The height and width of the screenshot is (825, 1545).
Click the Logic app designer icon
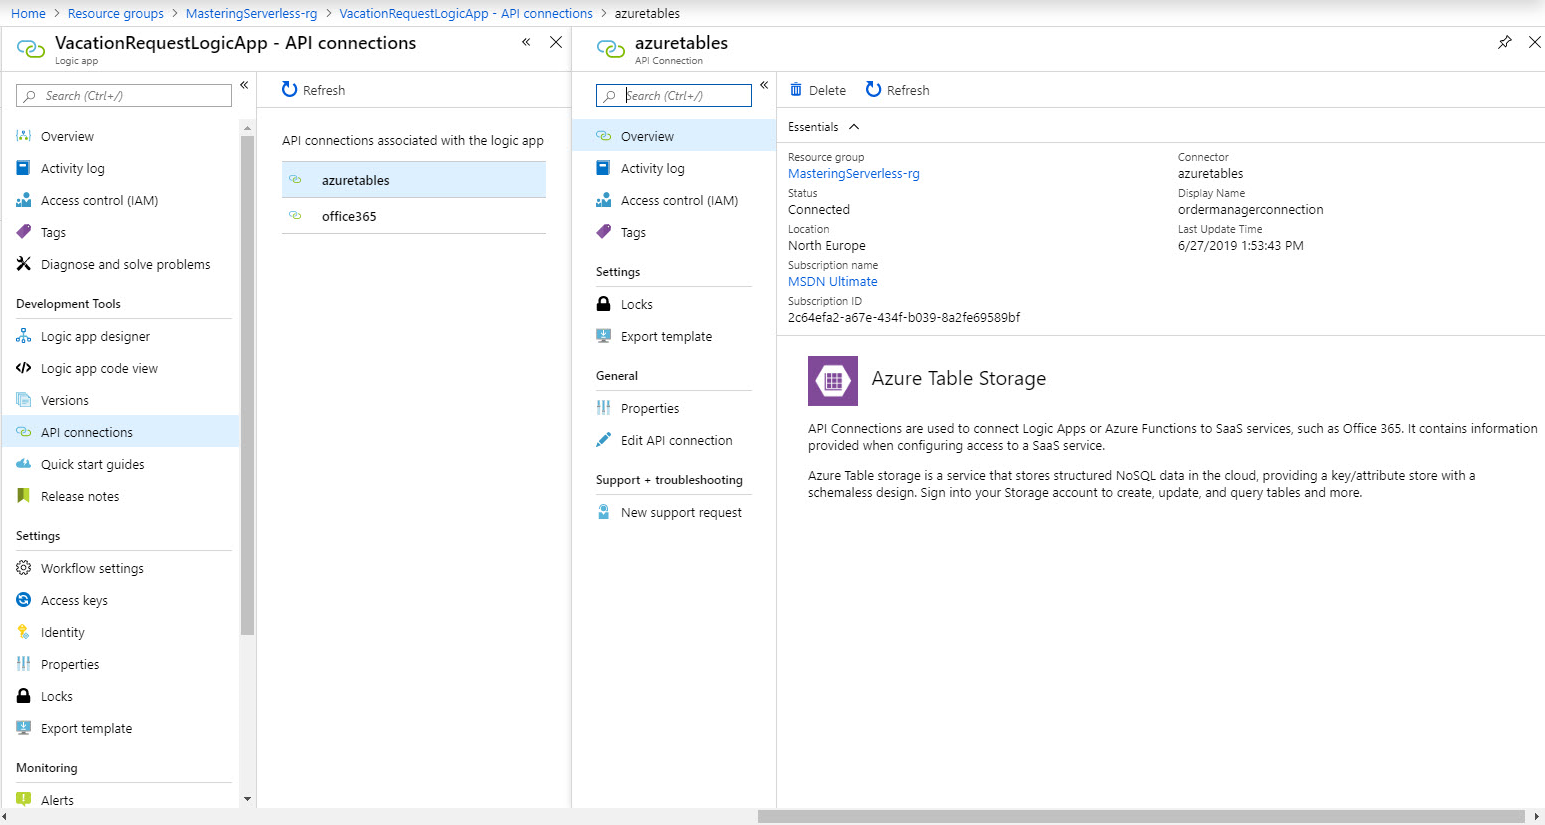24,336
